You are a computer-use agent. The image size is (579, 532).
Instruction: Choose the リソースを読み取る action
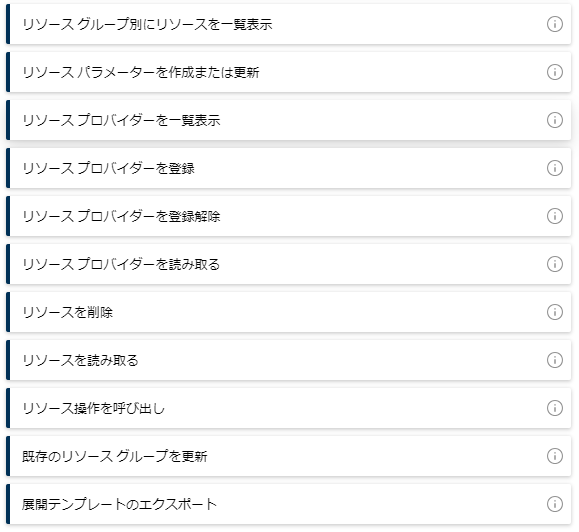click(x=288, y=360)
